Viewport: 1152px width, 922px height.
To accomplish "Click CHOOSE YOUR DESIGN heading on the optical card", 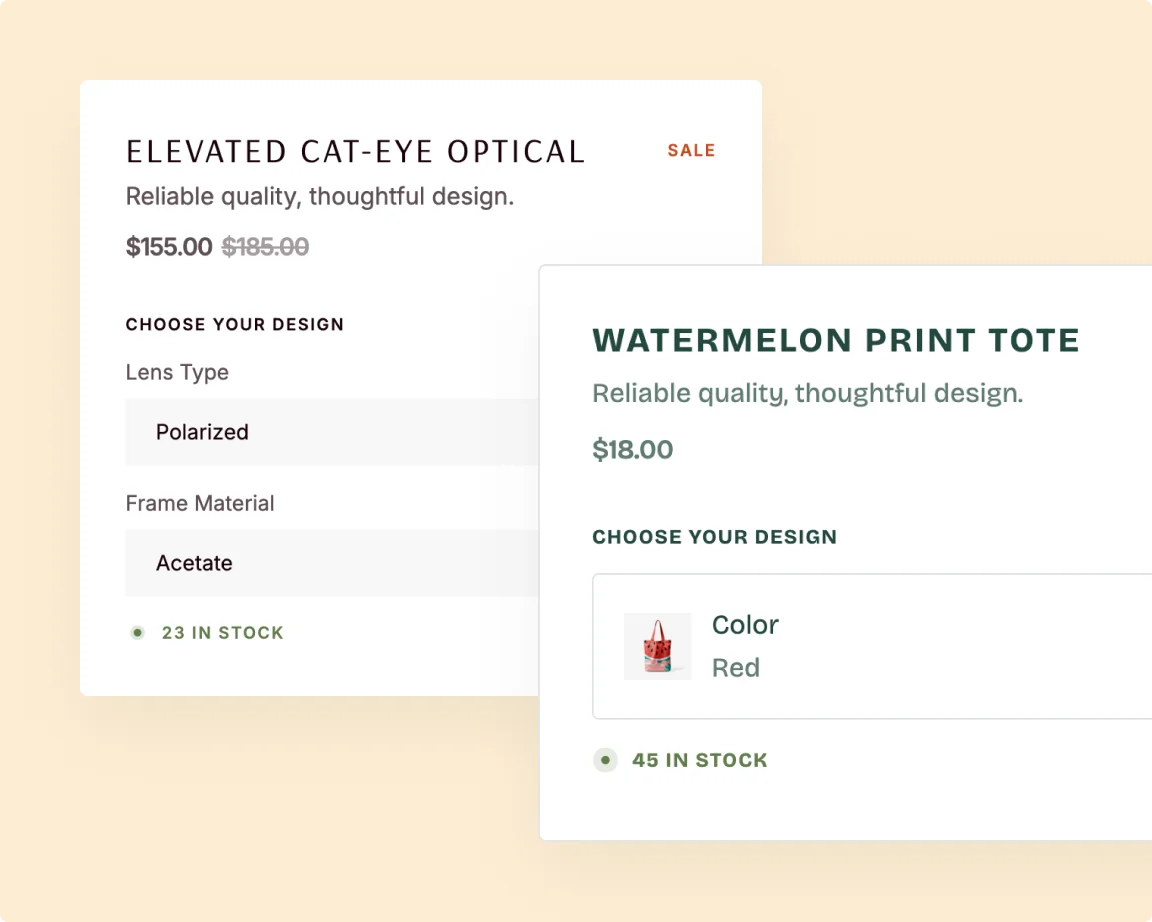I will [x=234, y=324].
